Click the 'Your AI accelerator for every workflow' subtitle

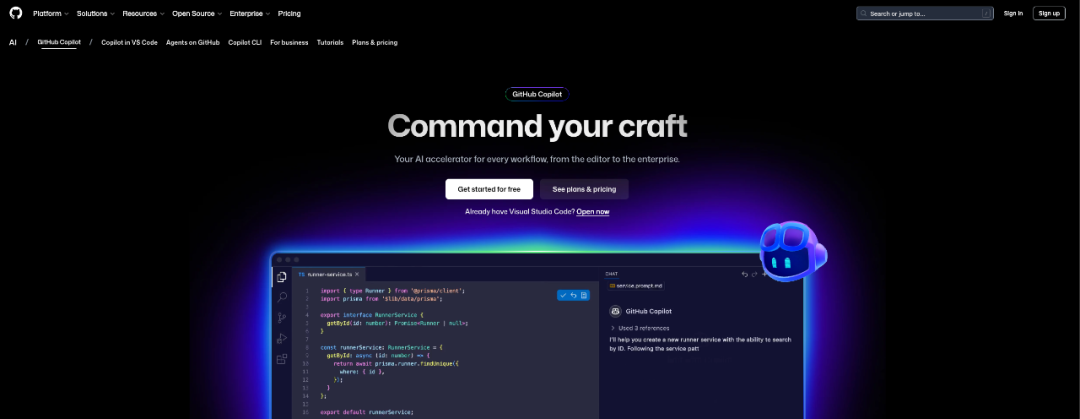(x=537, y=159)
